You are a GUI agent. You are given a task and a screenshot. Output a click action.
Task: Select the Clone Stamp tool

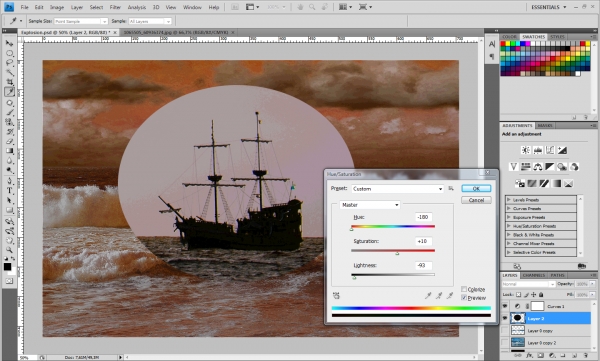(9, 122)
